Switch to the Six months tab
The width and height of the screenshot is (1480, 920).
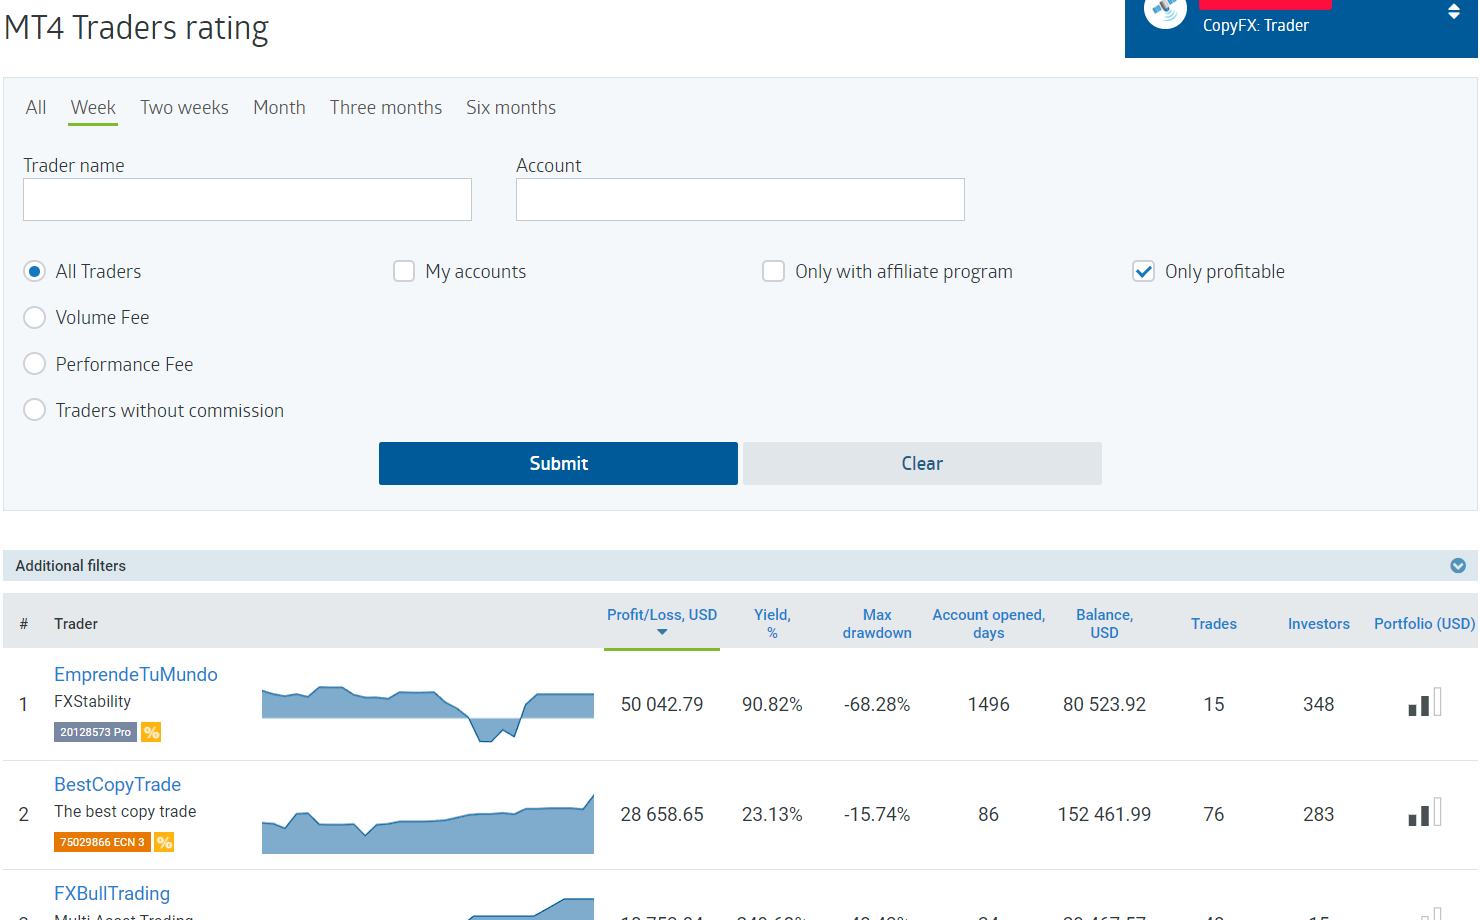[x=511, y=107]
